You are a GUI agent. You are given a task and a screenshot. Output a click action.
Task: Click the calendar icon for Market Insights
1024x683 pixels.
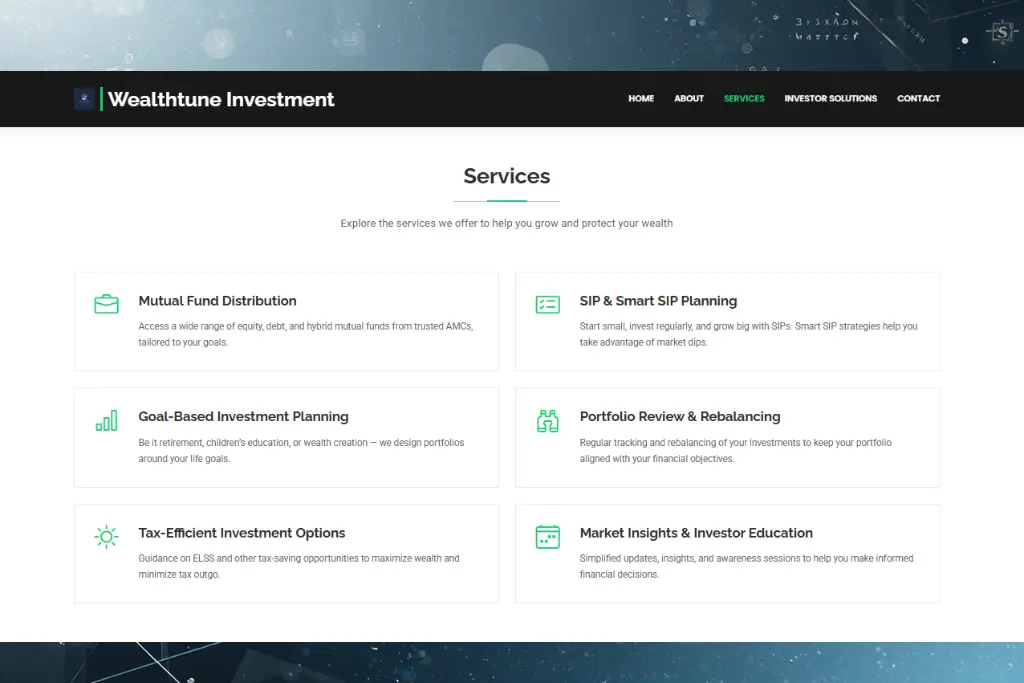547,537
